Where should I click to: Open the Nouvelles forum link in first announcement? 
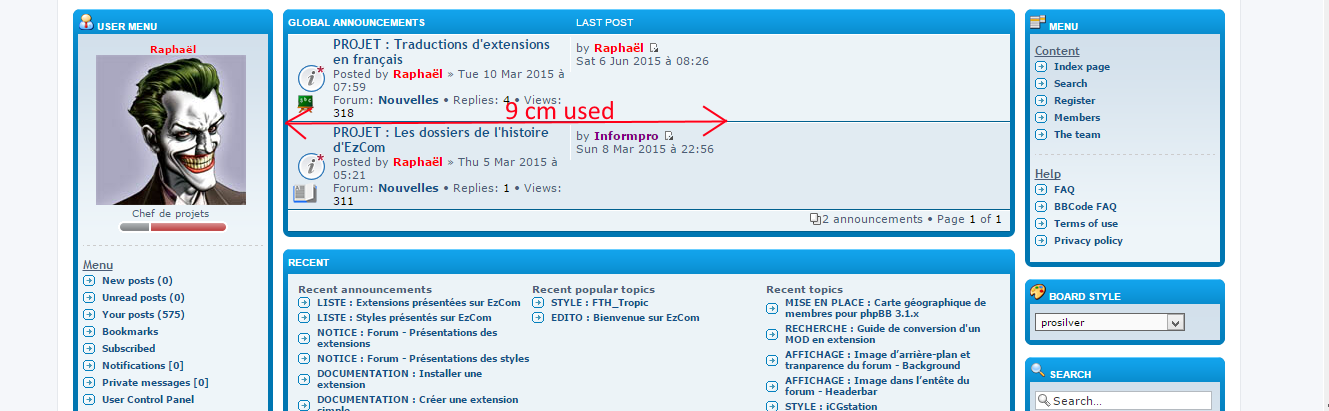(408, 100)
